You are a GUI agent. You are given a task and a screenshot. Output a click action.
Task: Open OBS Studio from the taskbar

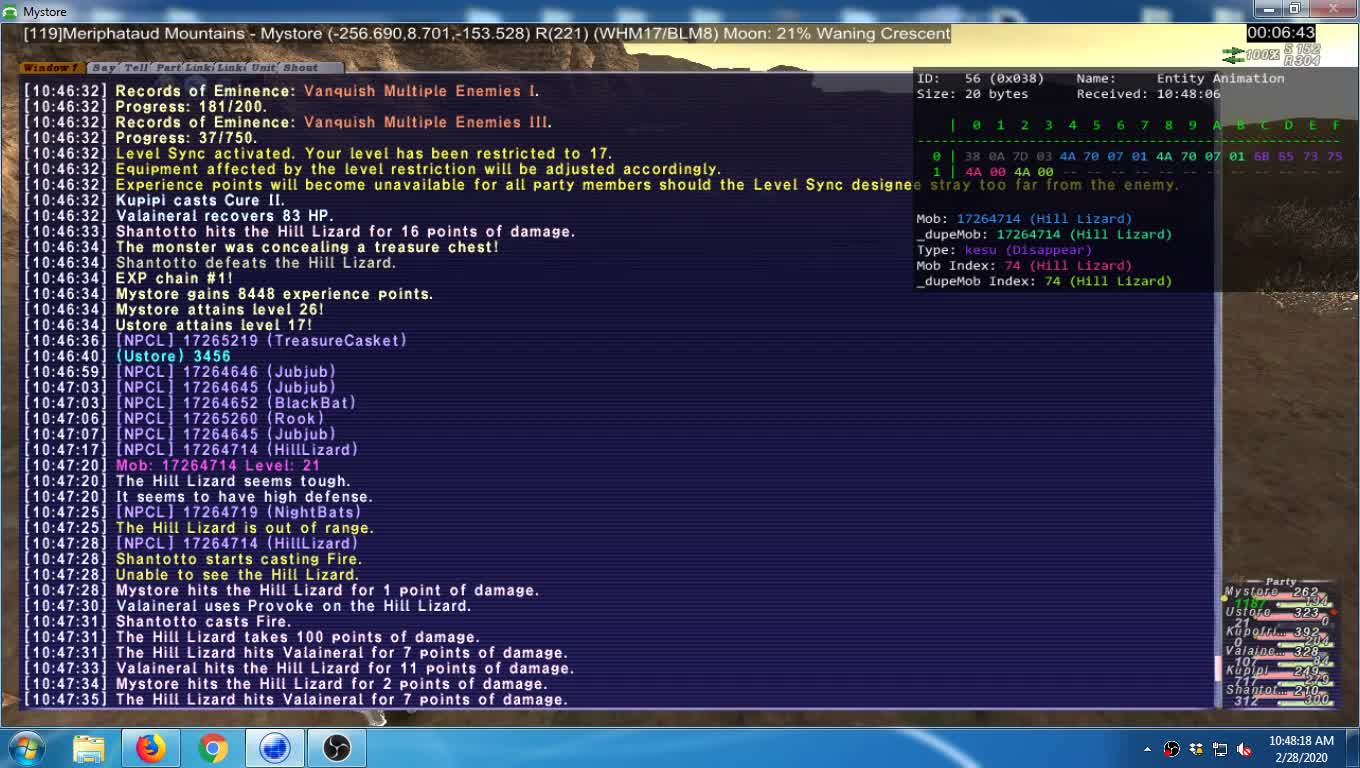(x=336, y=748)
